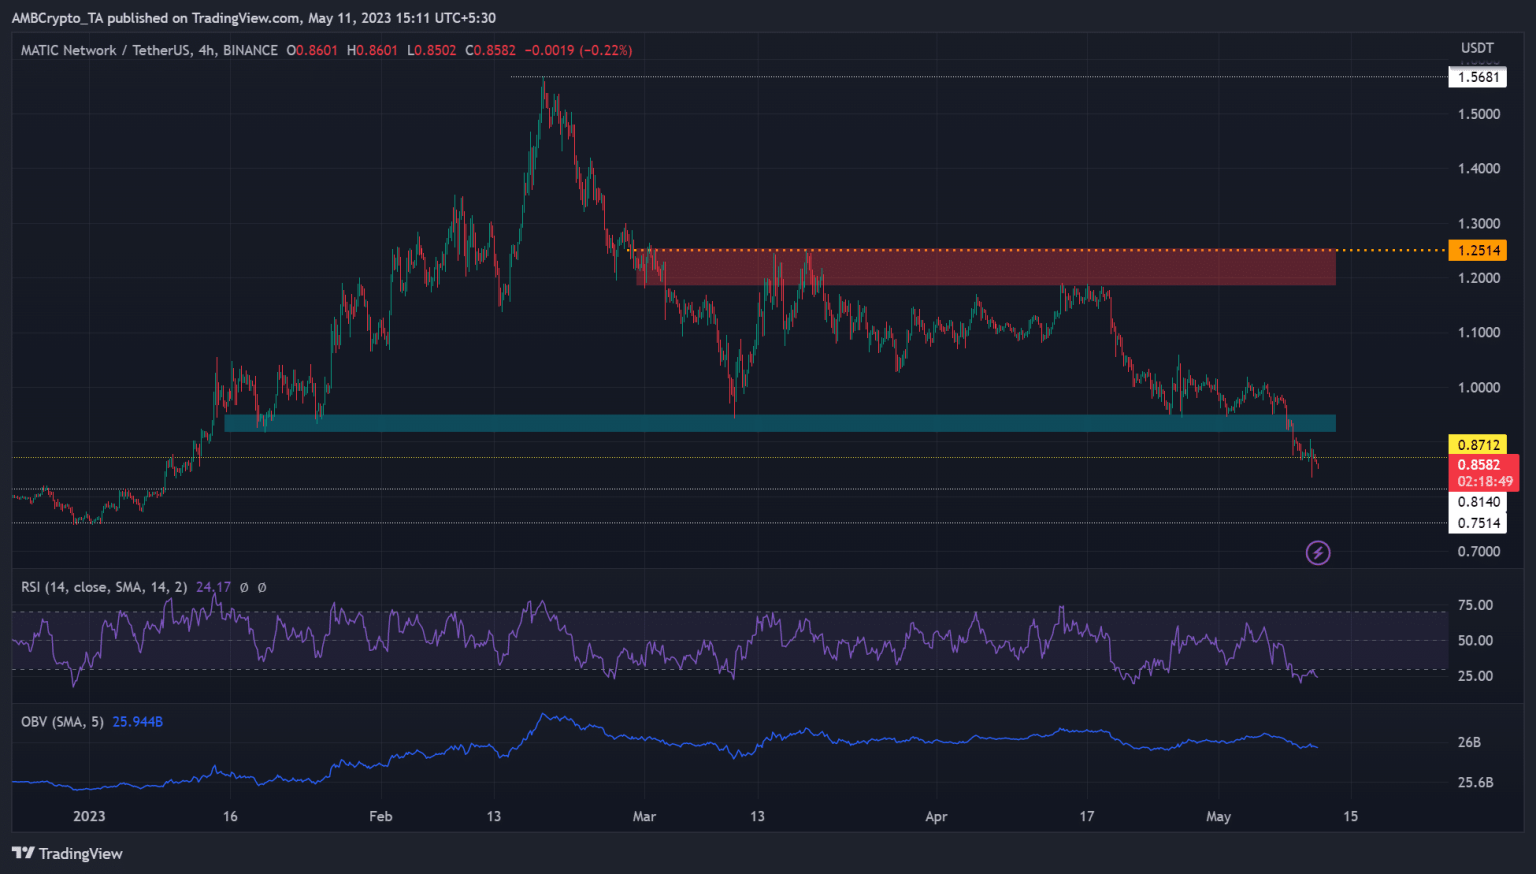The width and height of the screenshot is (1536, 874).
Task: Click the second ø icon beside the RSI value
Action: click(262, 587)
